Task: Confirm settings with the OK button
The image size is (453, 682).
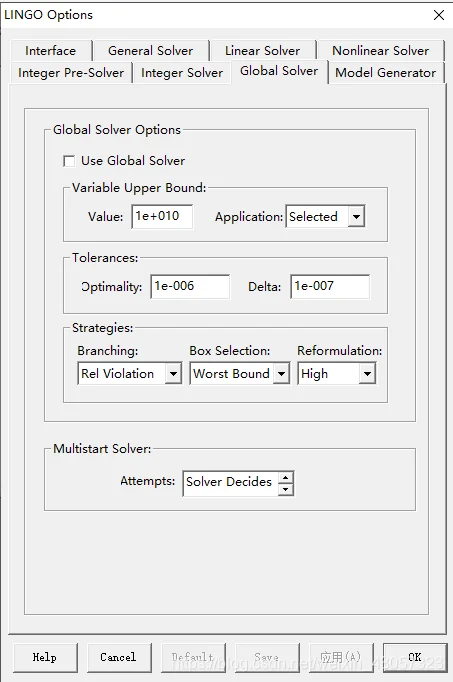Action: (x=415, y=657)
